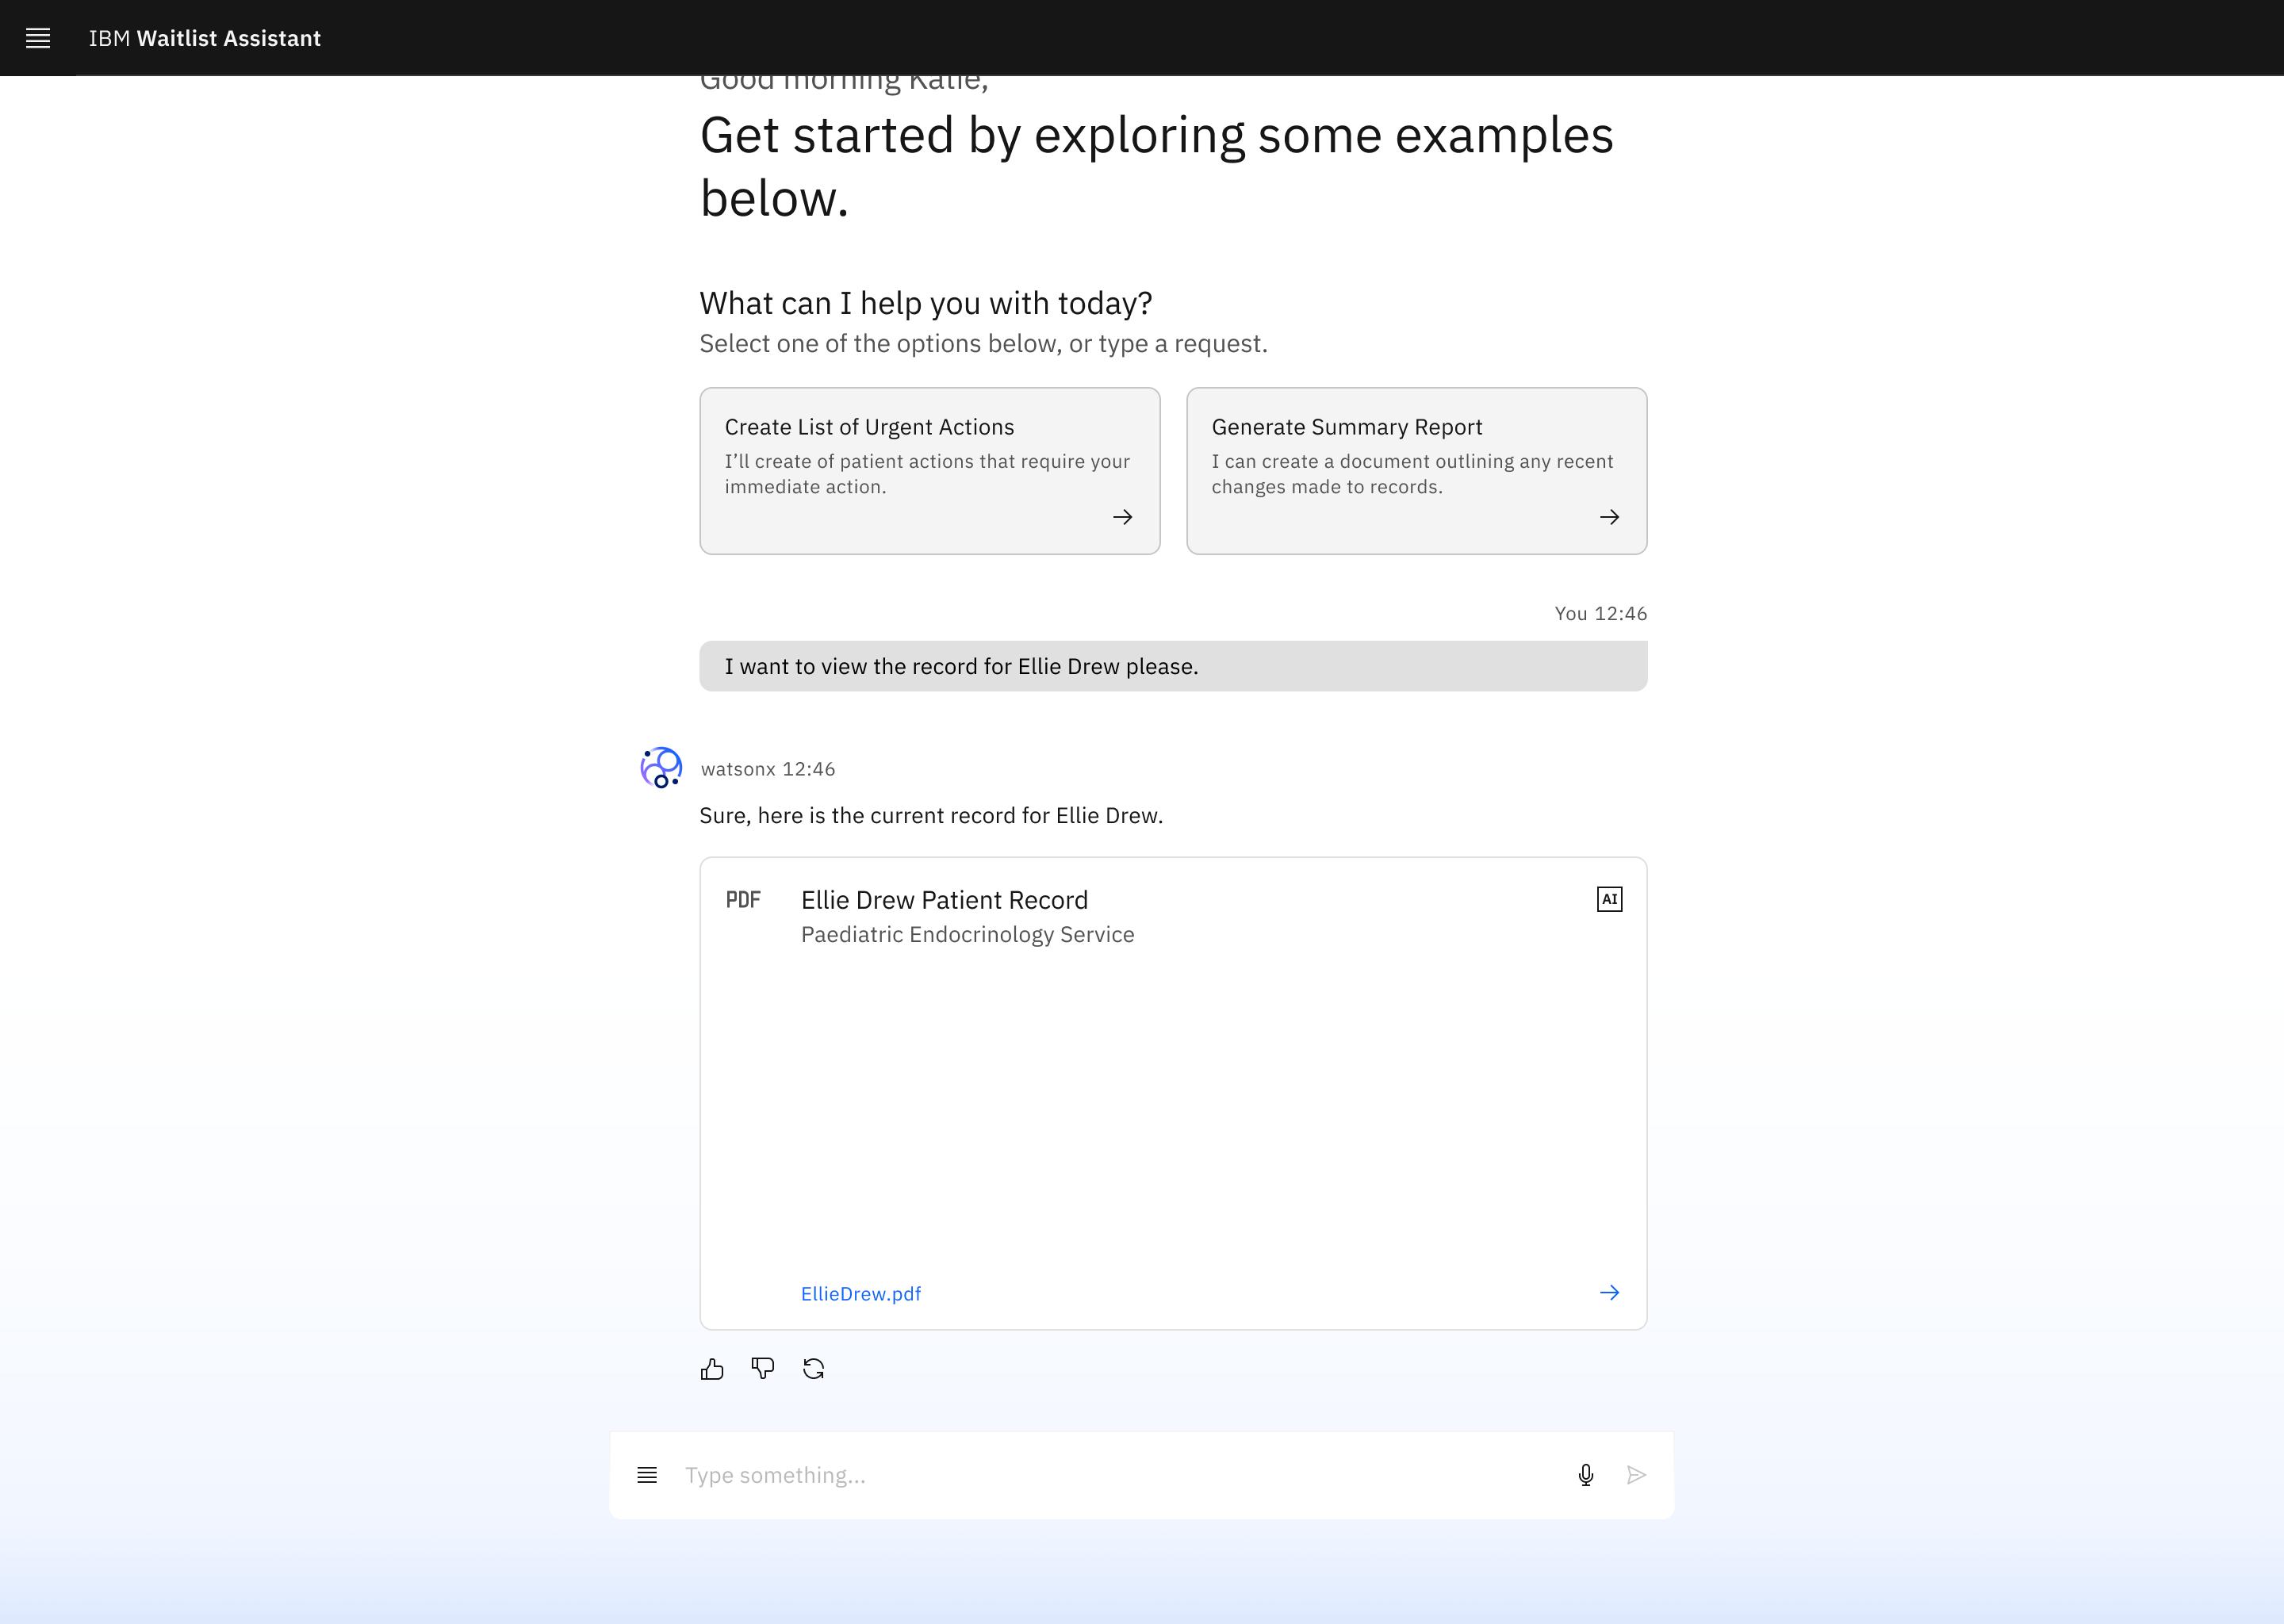Click the PDF file type icon
2284x1624 pixels.
pyautogui.click(x=743, y=900)
